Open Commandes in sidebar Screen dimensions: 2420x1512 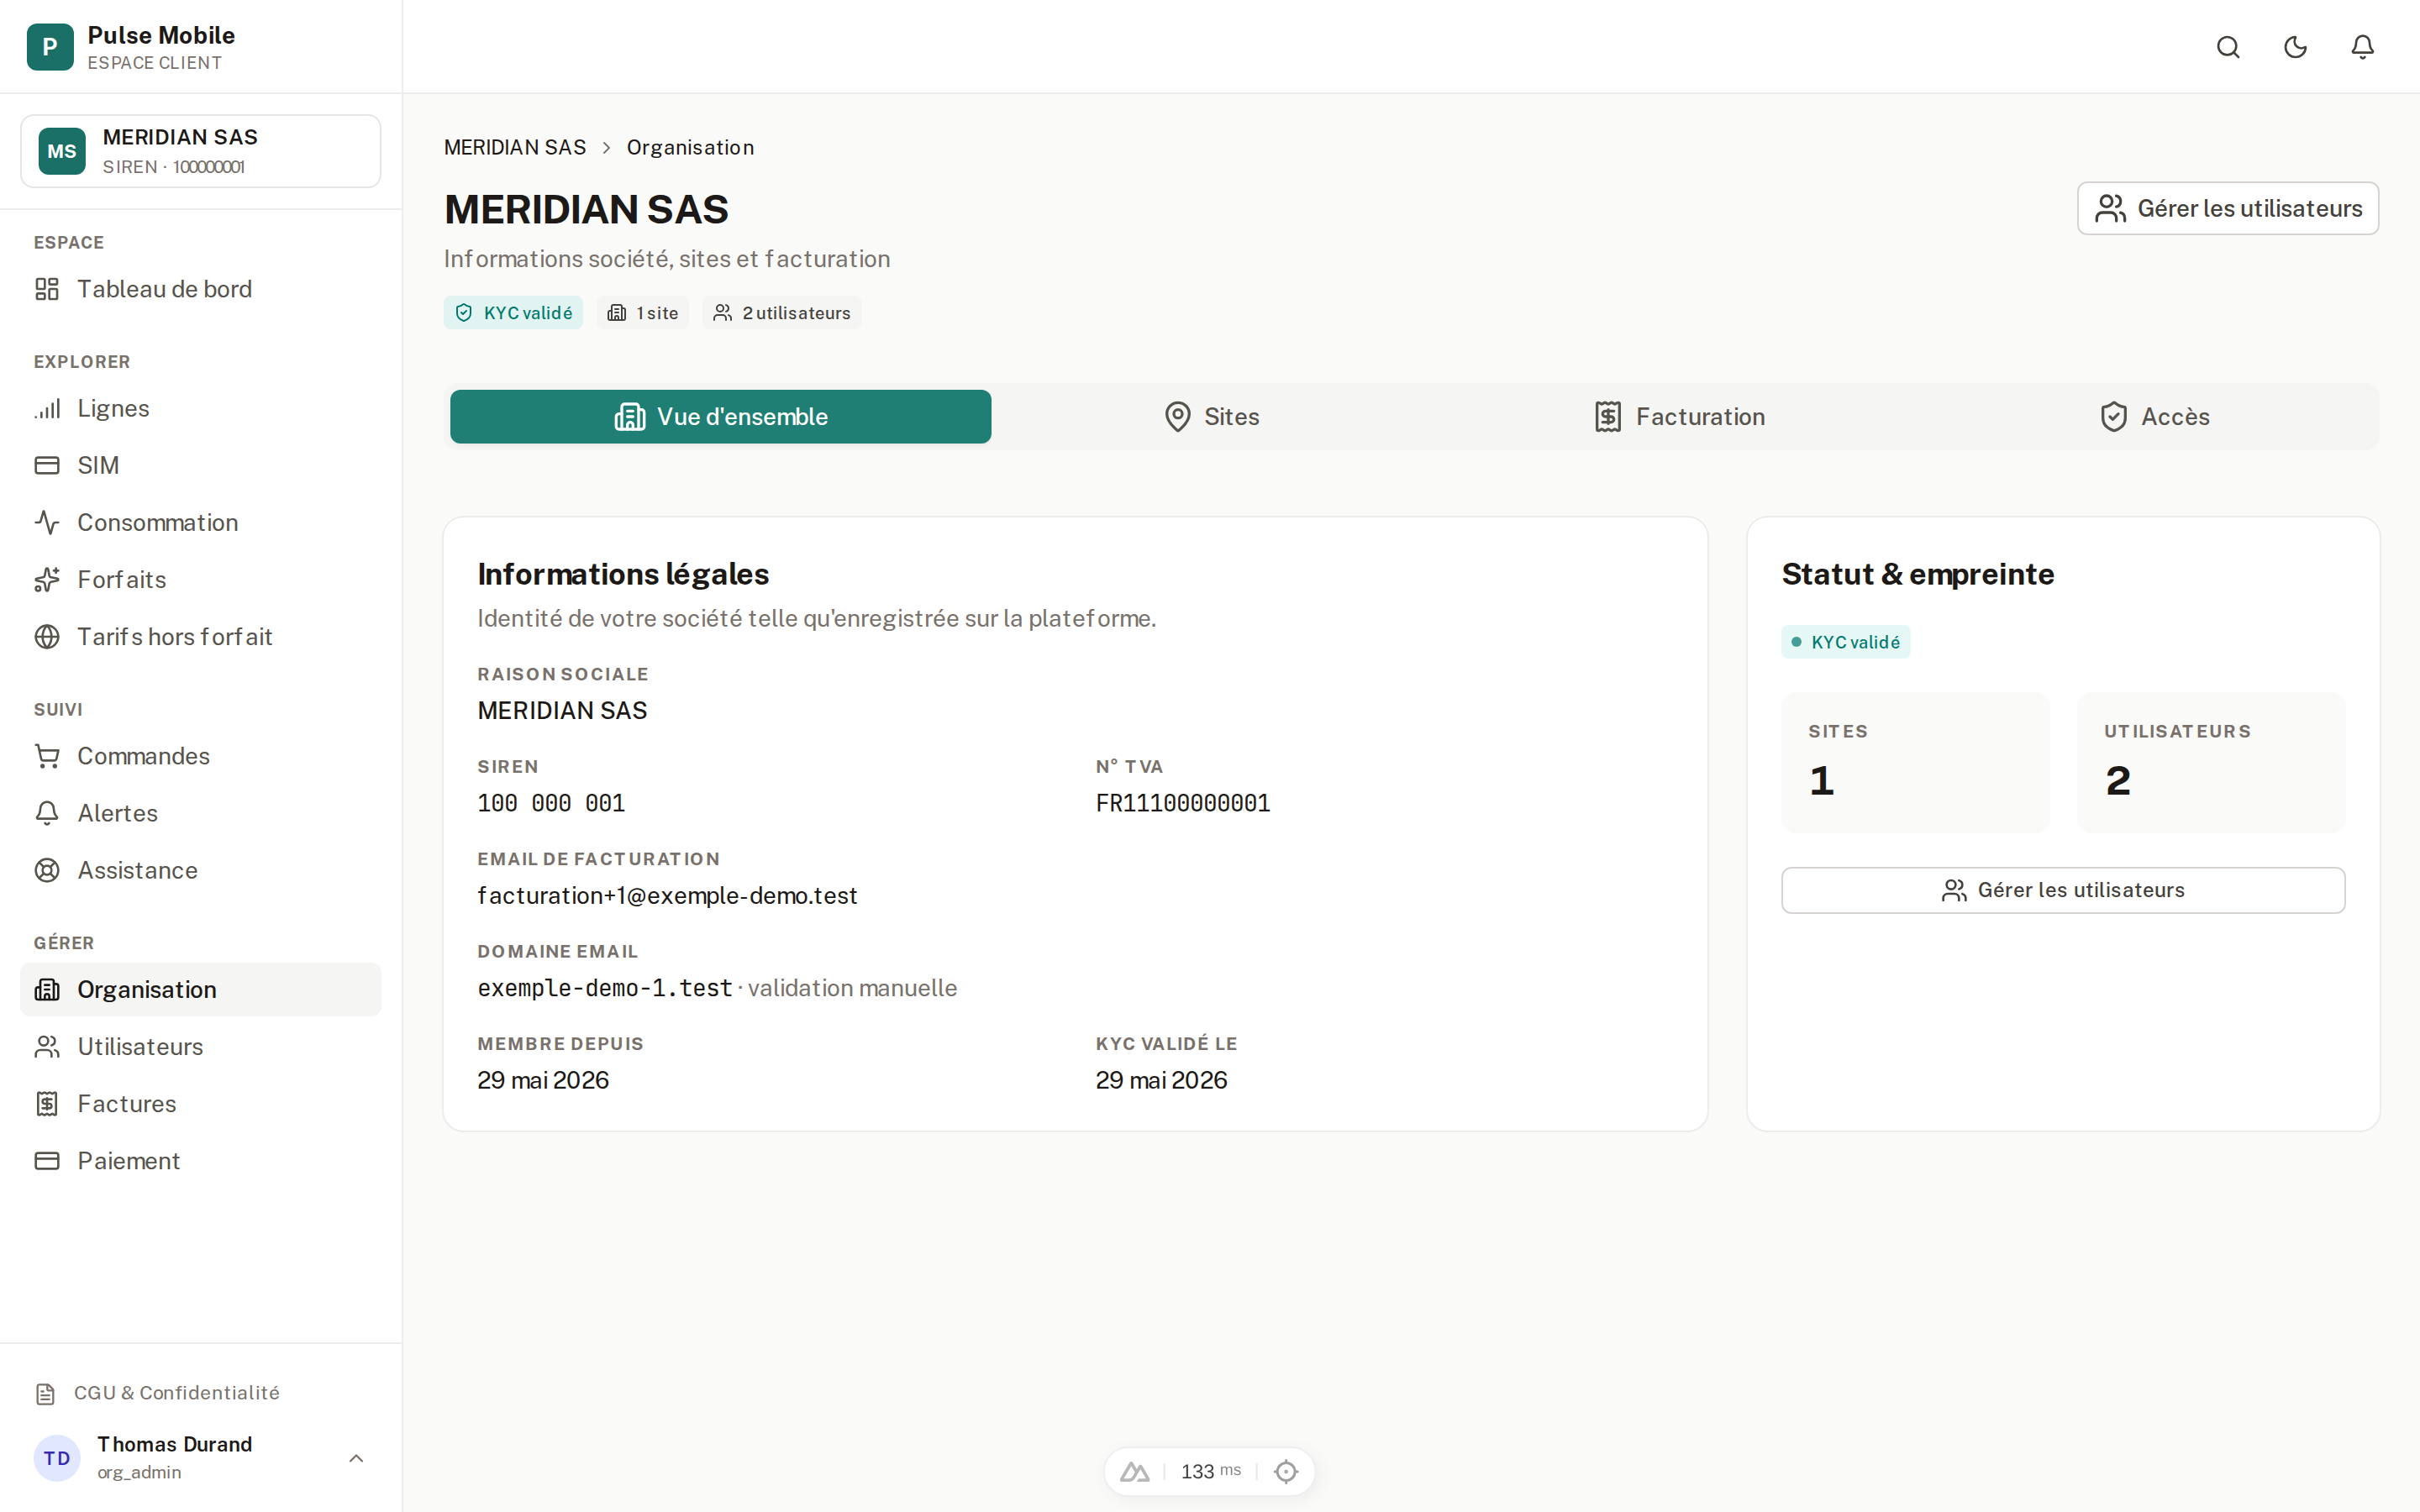coord(201,756)
